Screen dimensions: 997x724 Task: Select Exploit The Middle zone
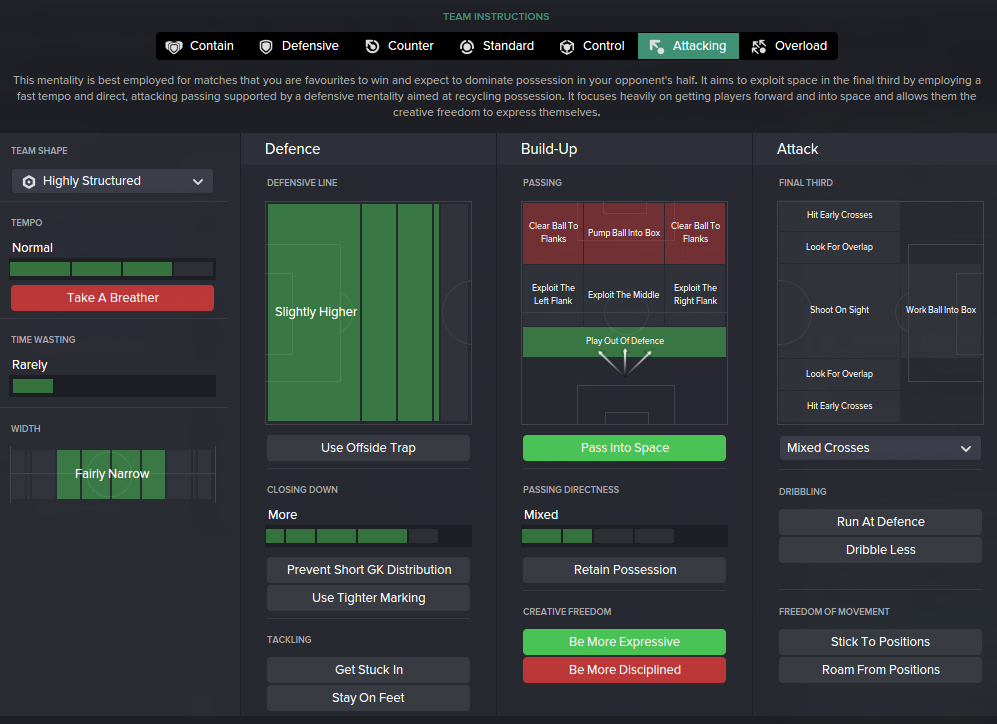click(624, 294)
